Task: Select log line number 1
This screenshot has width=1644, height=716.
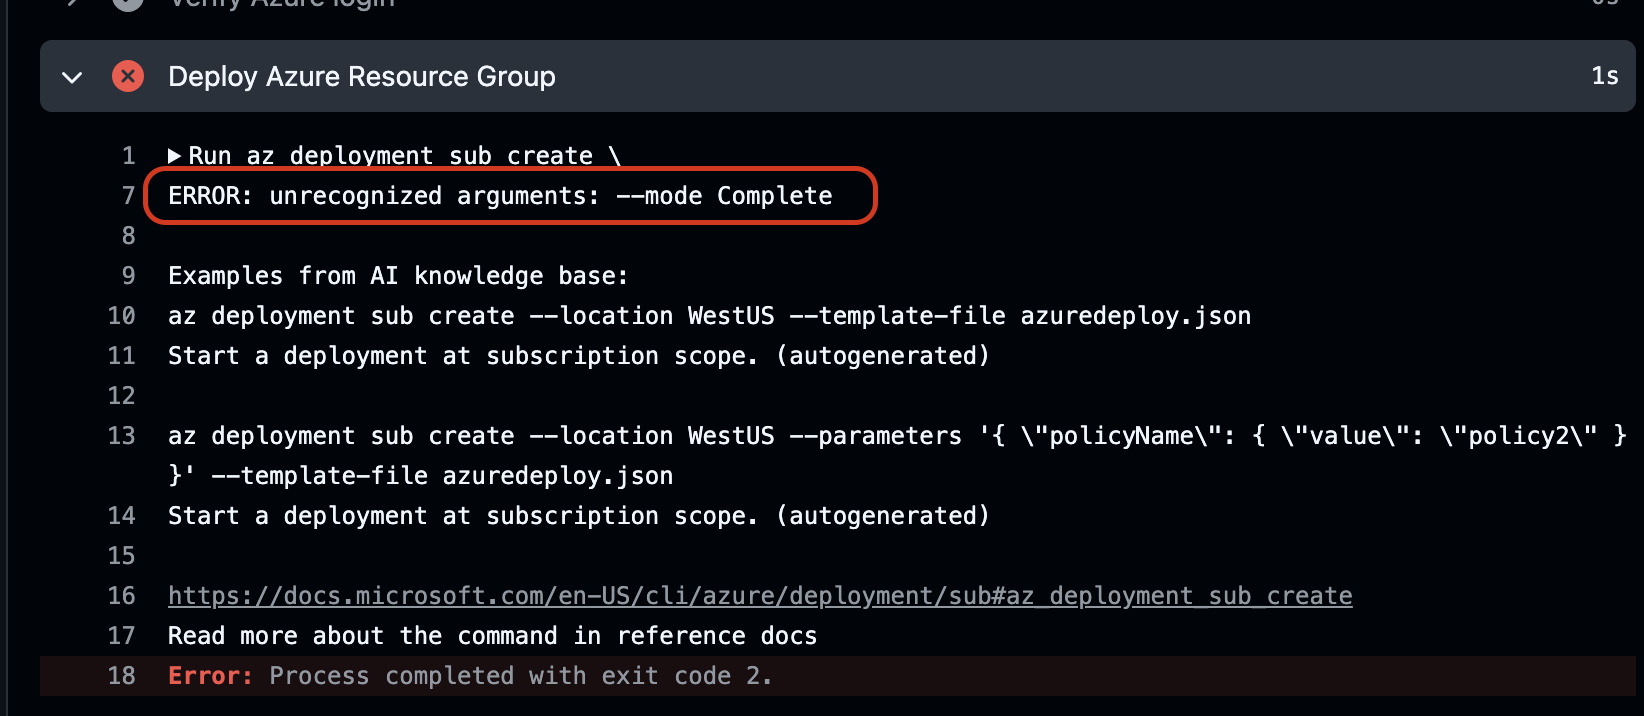Action: [x=128, y=156]
